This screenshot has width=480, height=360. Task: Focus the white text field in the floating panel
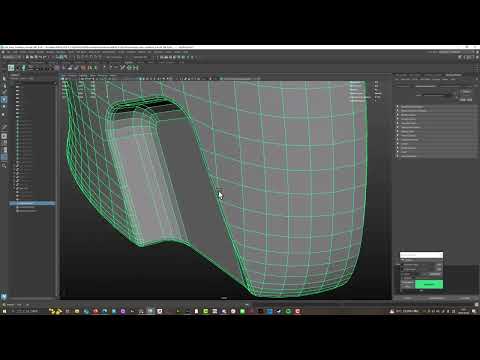point(421,255)
